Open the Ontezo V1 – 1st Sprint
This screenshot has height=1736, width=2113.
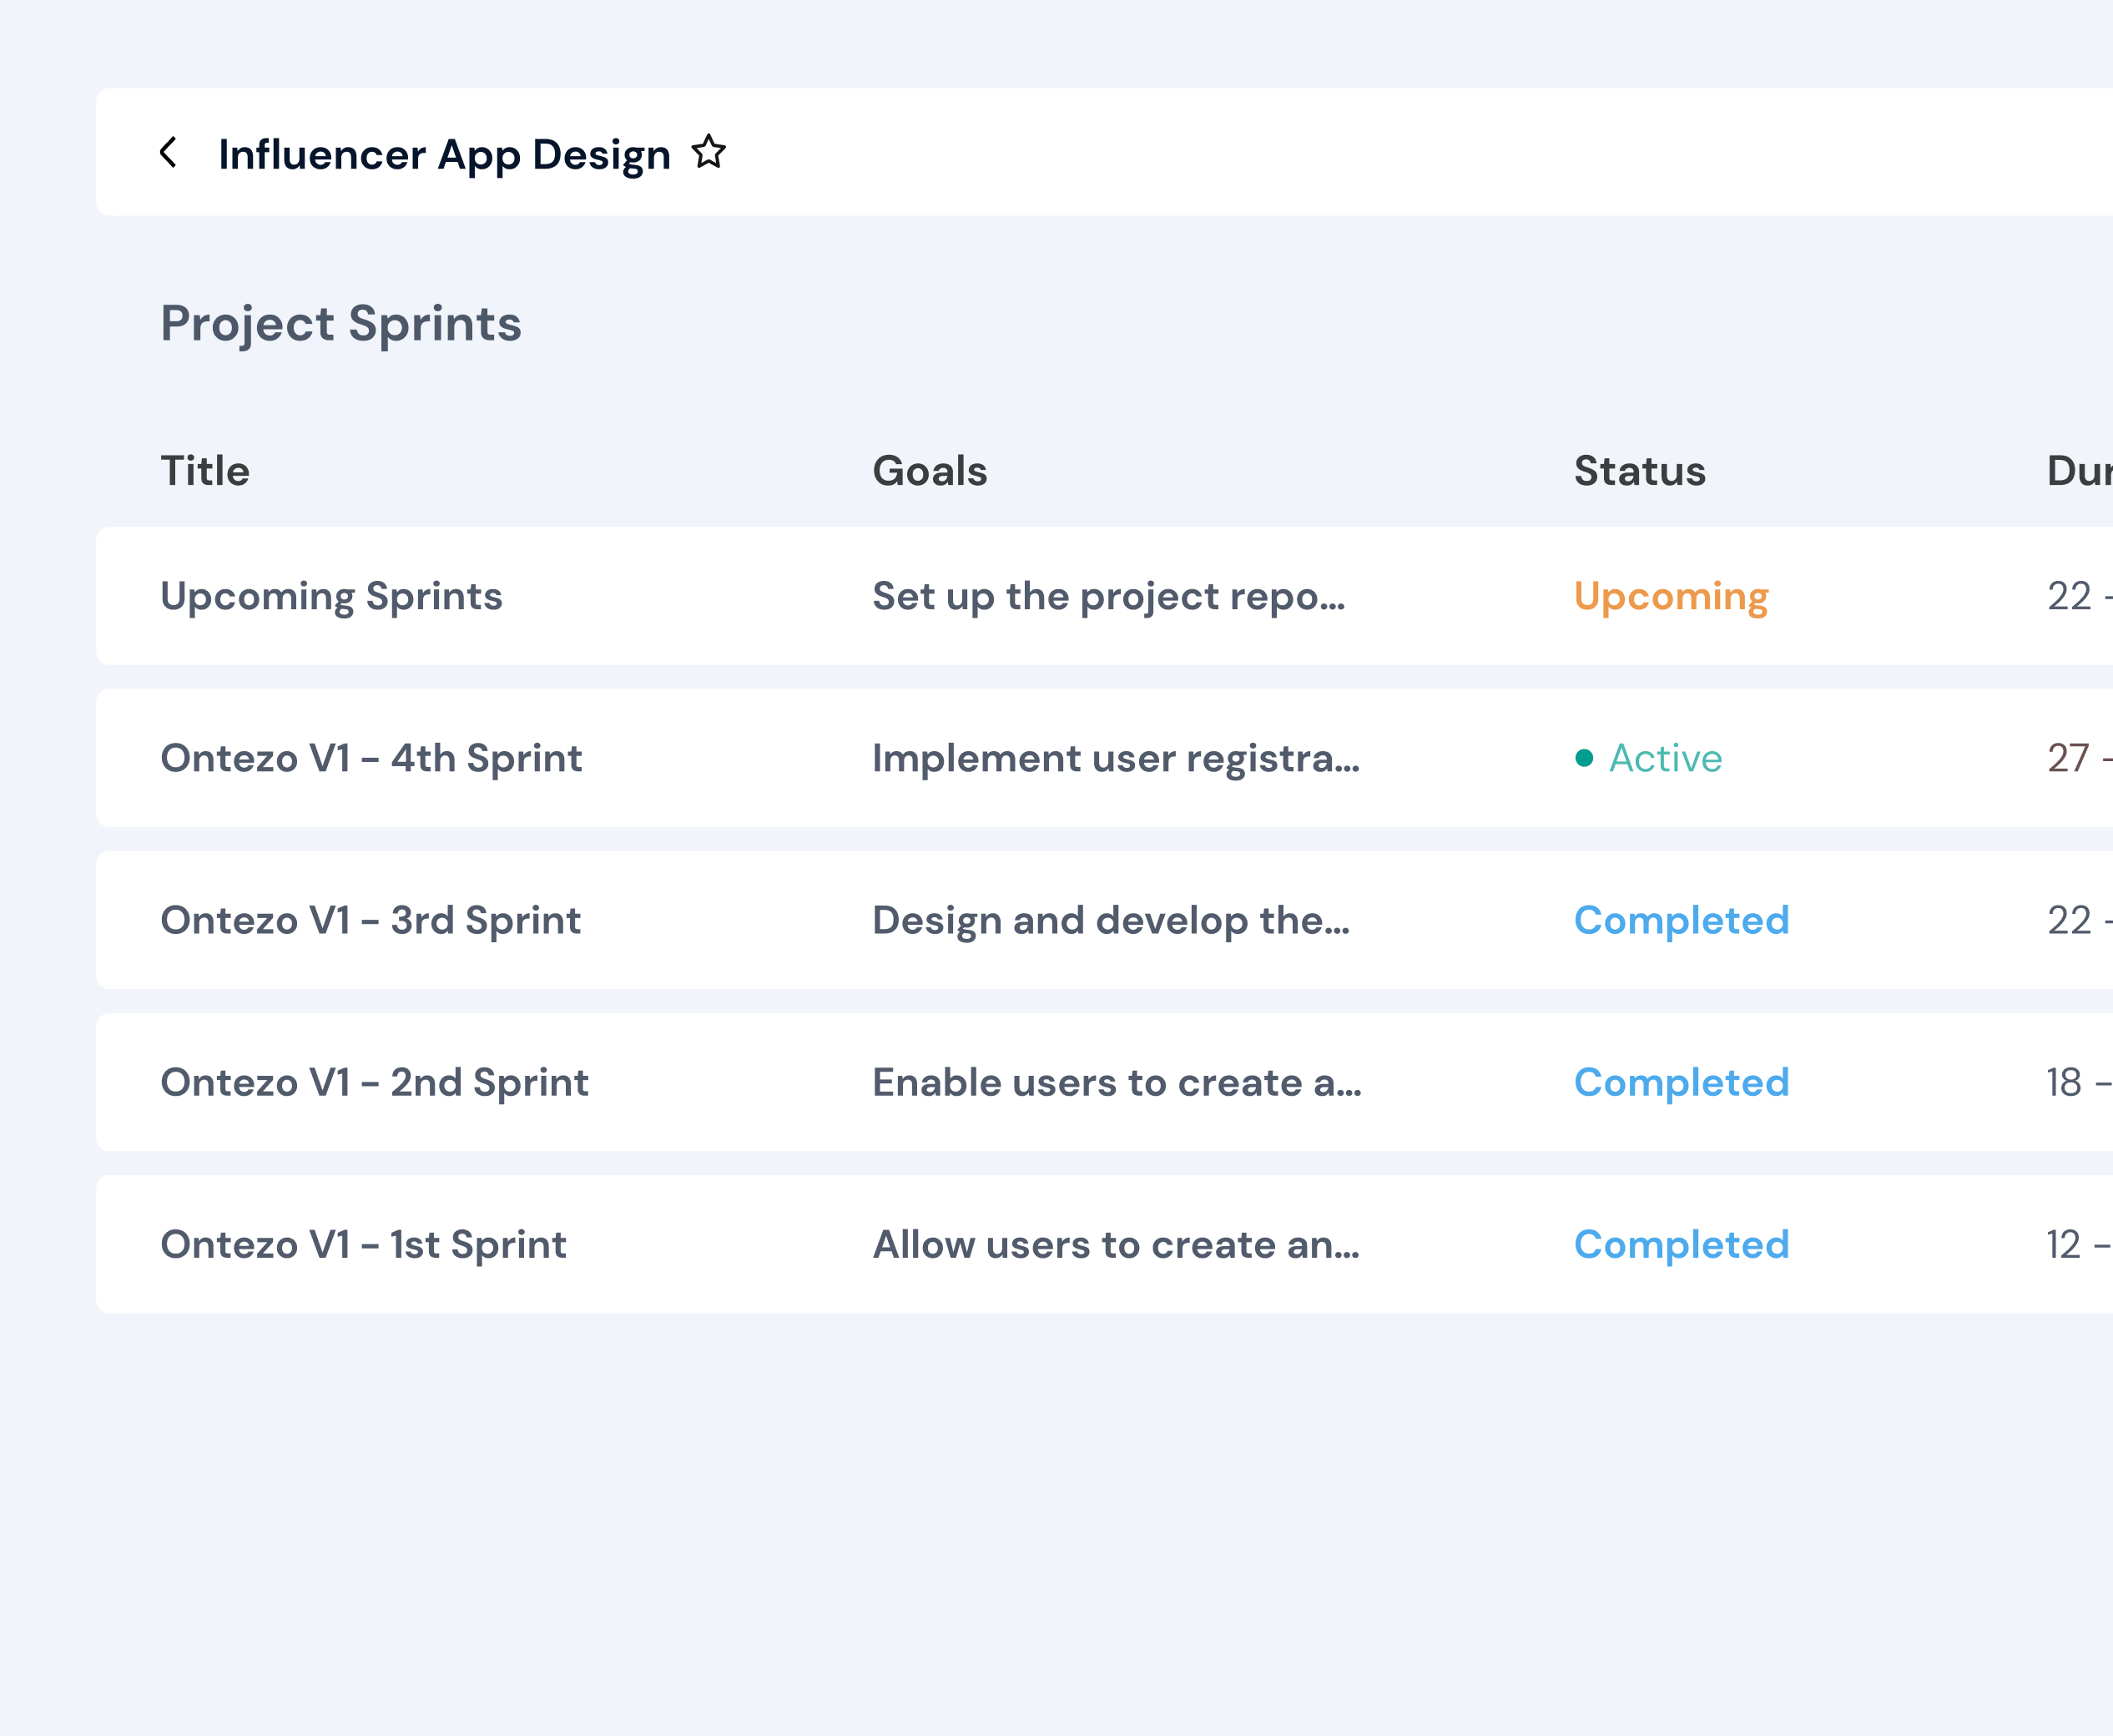pyautogui.click(x=363, y=1244)
